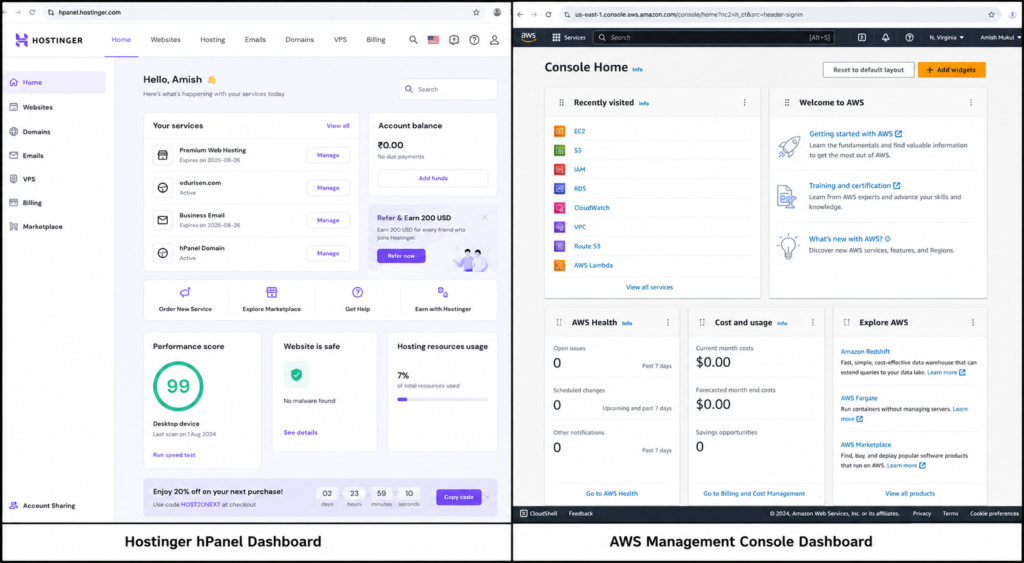Open Cookie preferences in AWS footer
The image size is (1024, 563).
(x=994, y=513)
